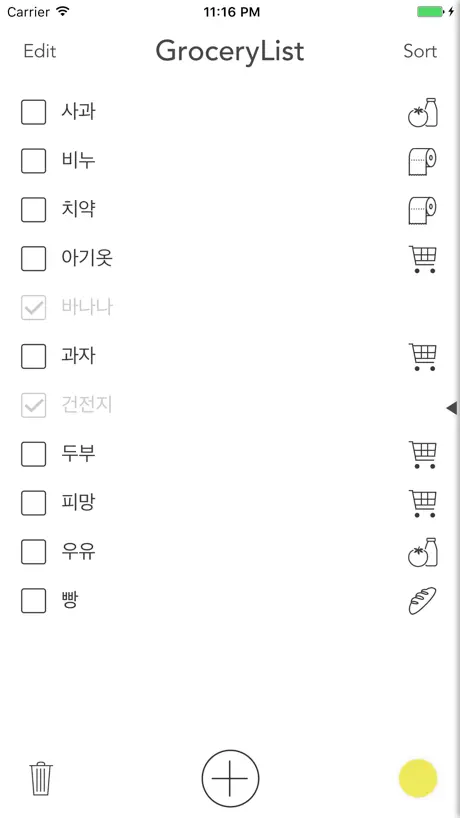The height and width of the screenshot is (818, 460).
Task: Select the 피망 list item text
Action: click(78, 502)
